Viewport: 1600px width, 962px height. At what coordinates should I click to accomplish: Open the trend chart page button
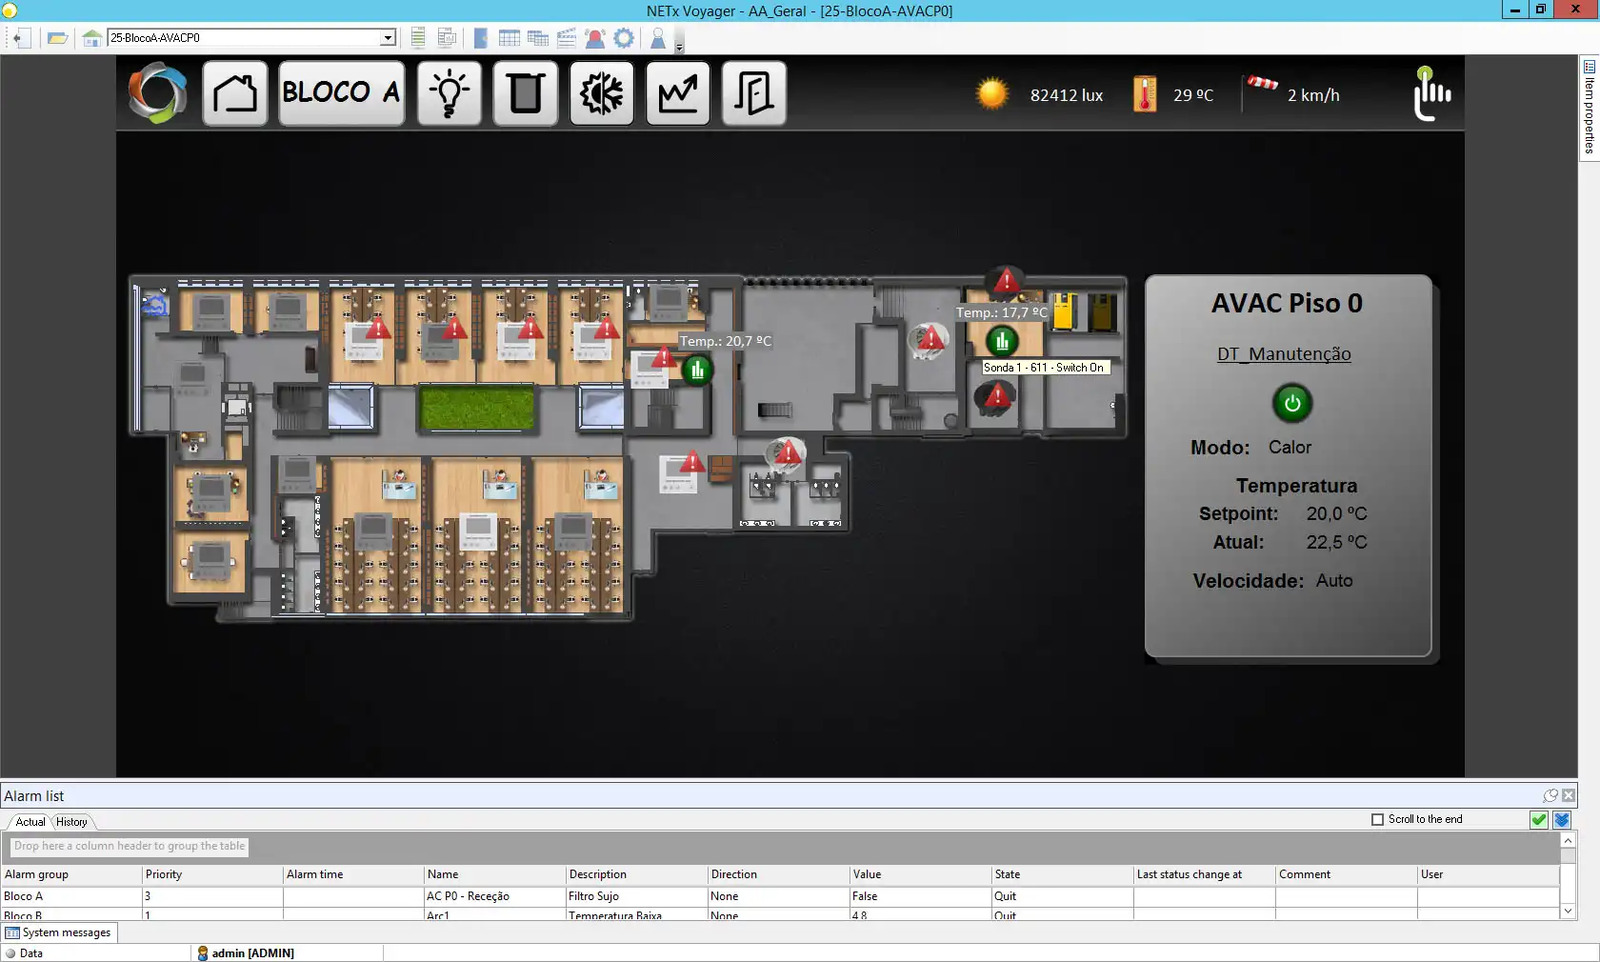(x=678, y=94)
